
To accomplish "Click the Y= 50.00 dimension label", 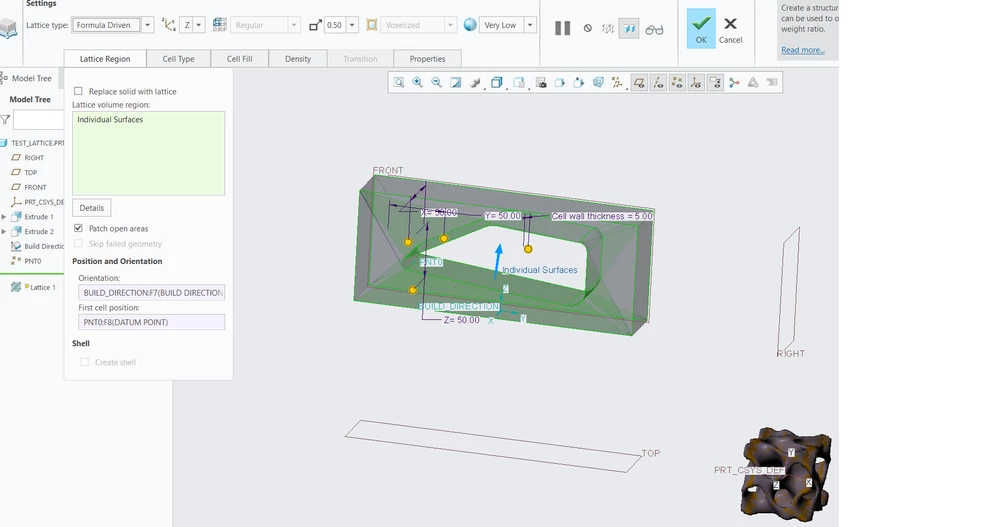I will tap(503, 216).
